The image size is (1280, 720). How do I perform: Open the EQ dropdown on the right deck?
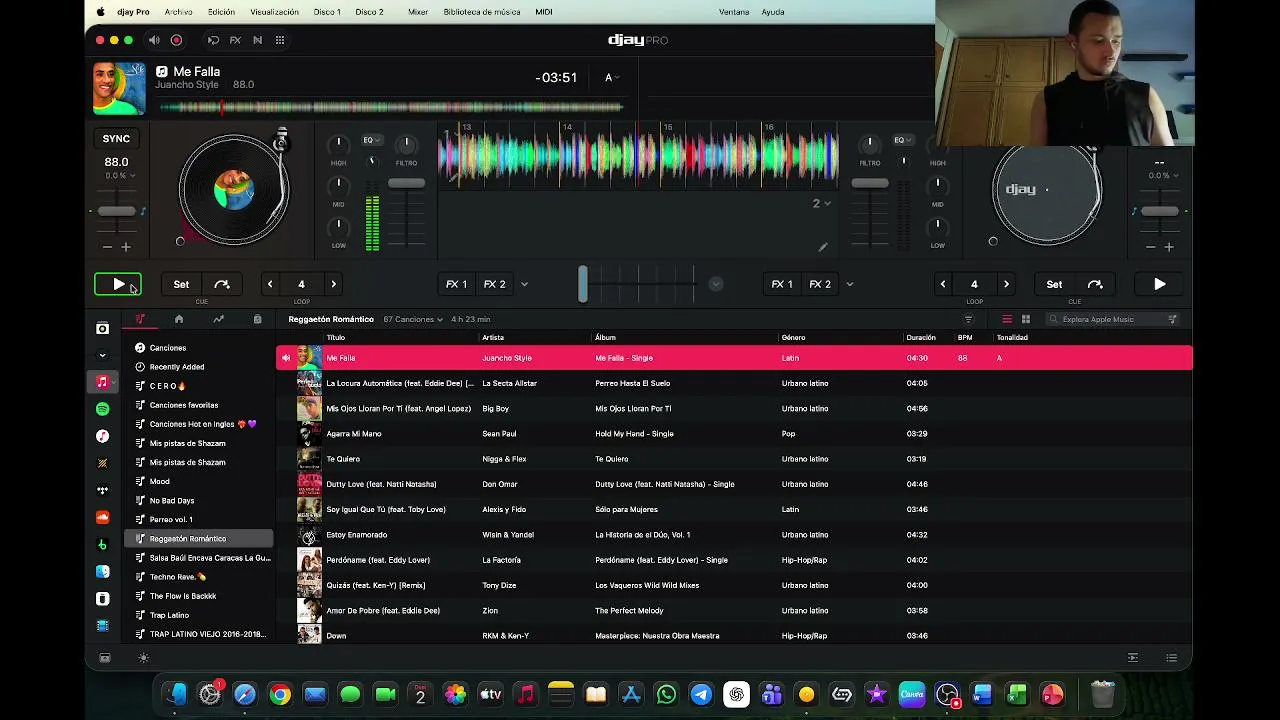903,140
